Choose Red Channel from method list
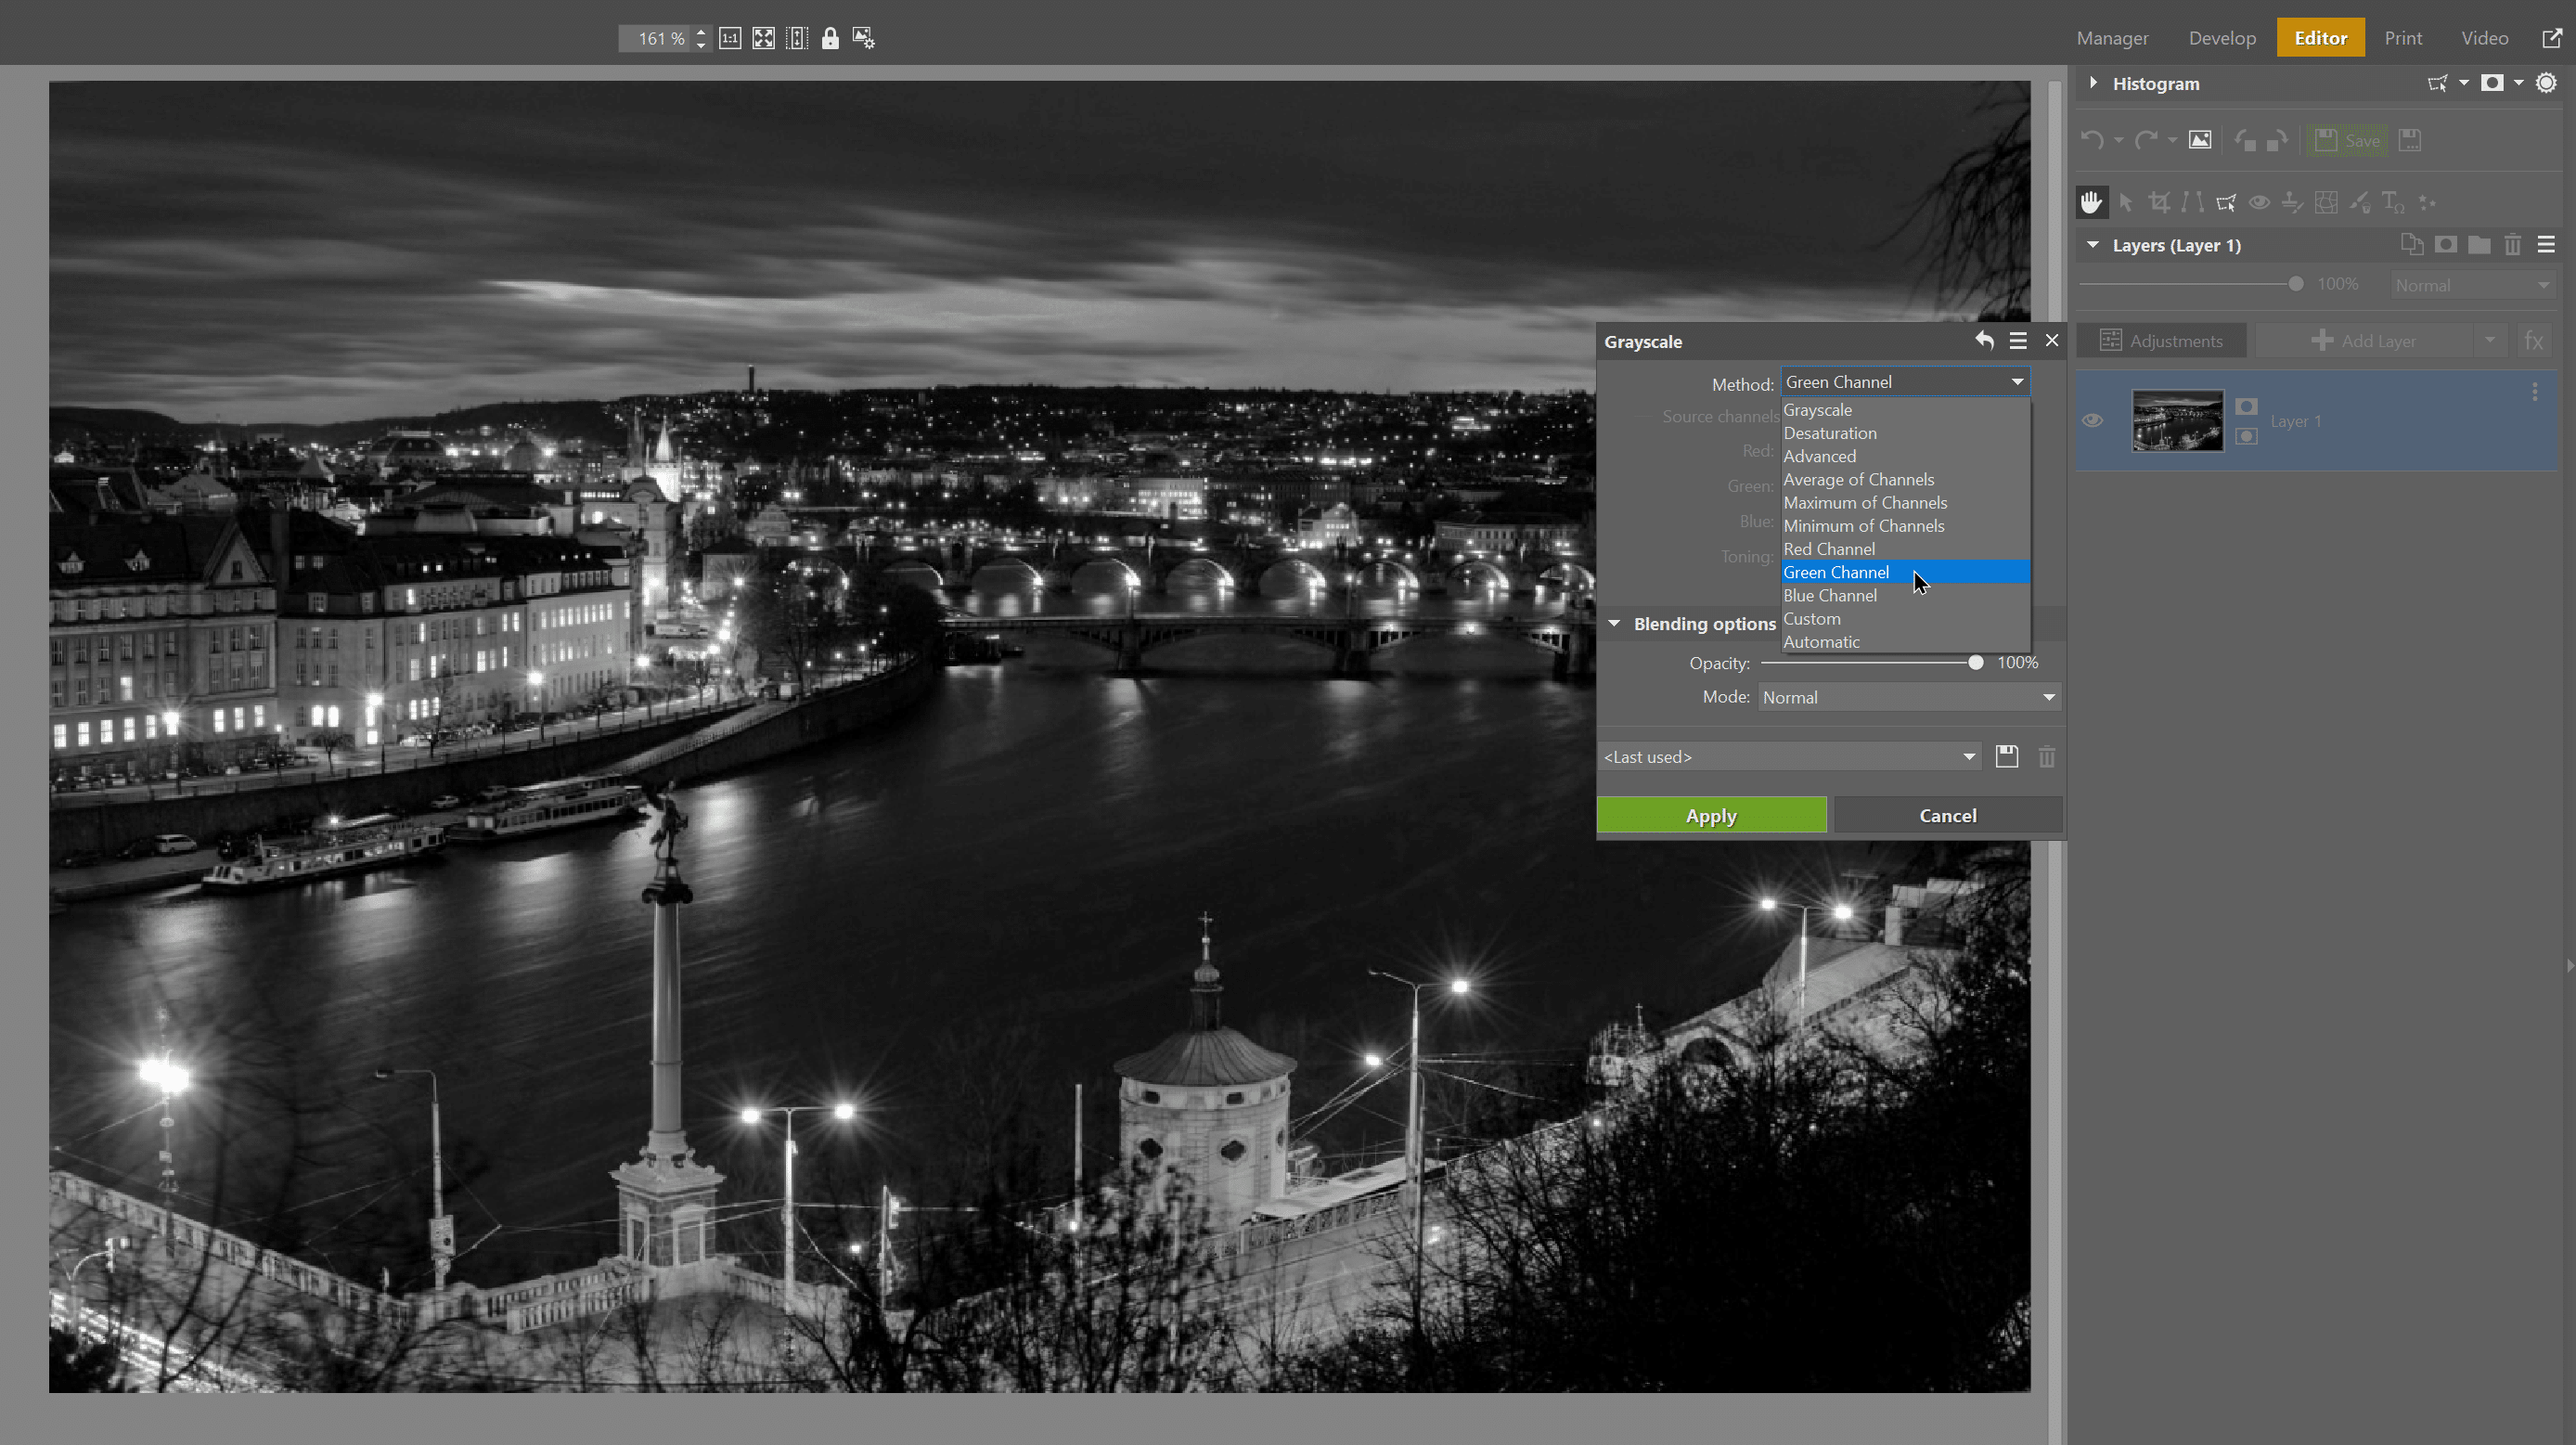 pyautogui.click(x=1906, y=549)
